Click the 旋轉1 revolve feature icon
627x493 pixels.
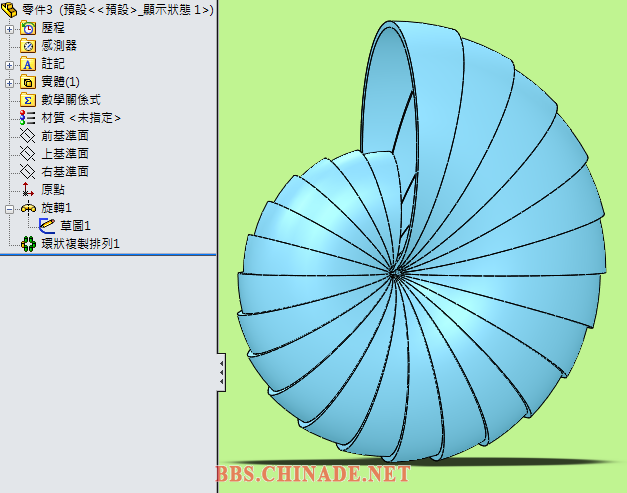click(x=28, y=208)
